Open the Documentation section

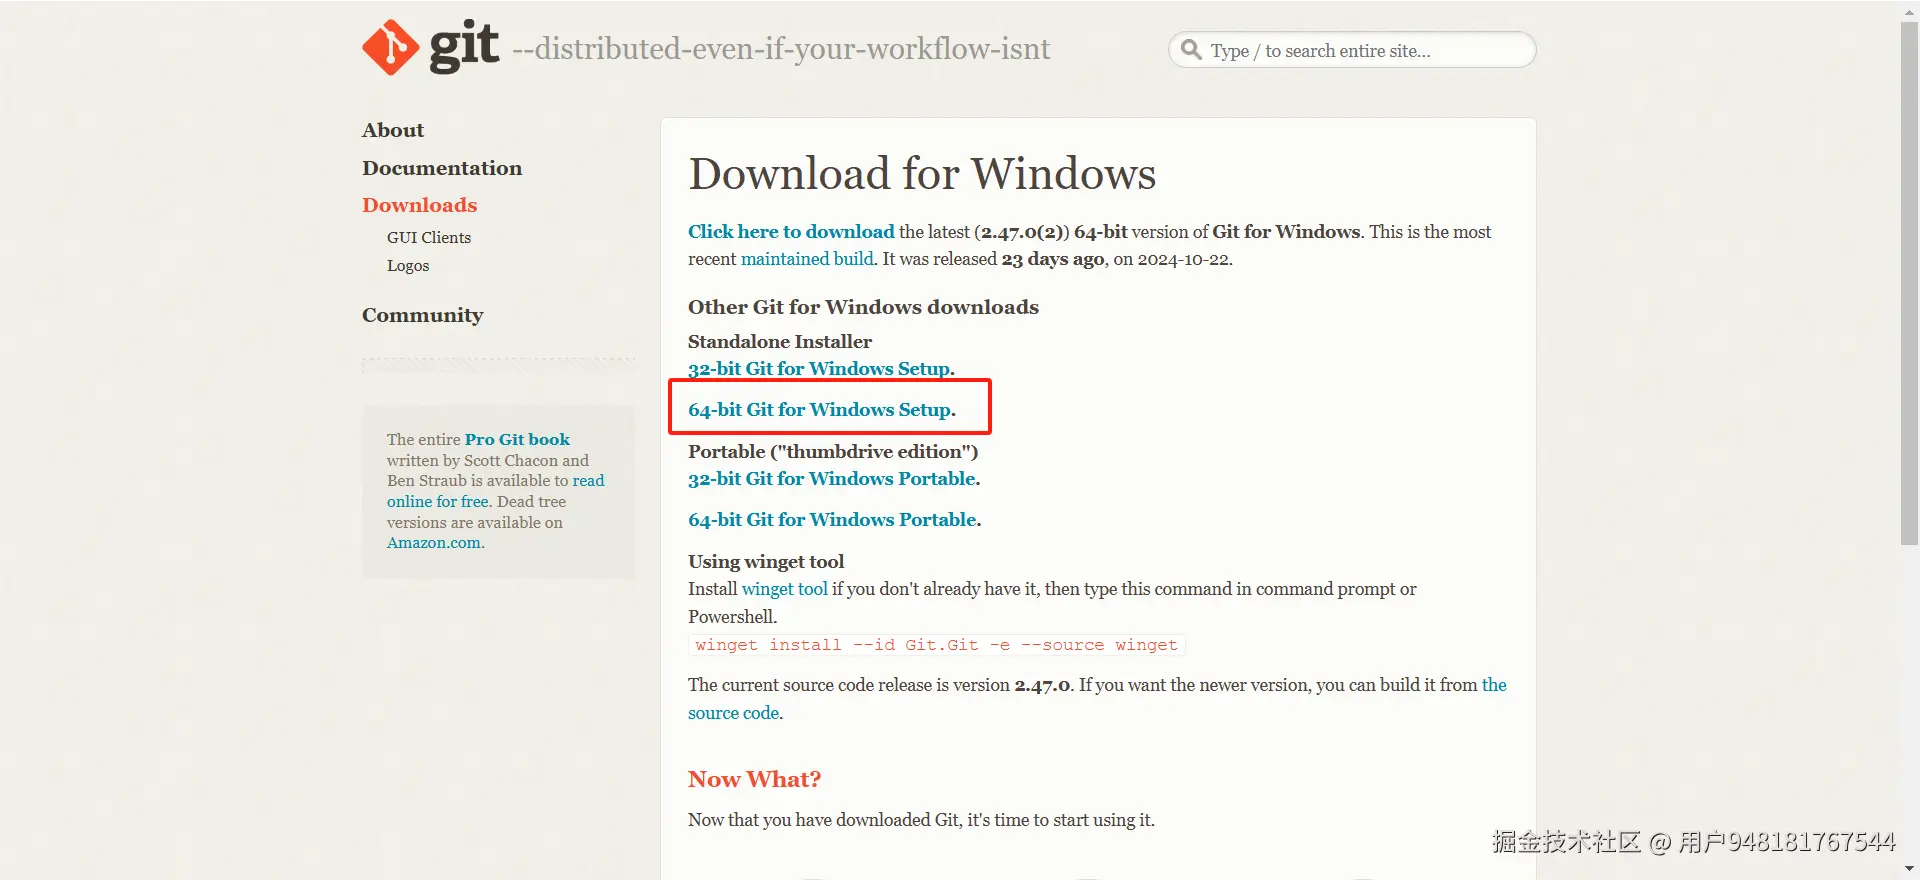click(442, 168)
